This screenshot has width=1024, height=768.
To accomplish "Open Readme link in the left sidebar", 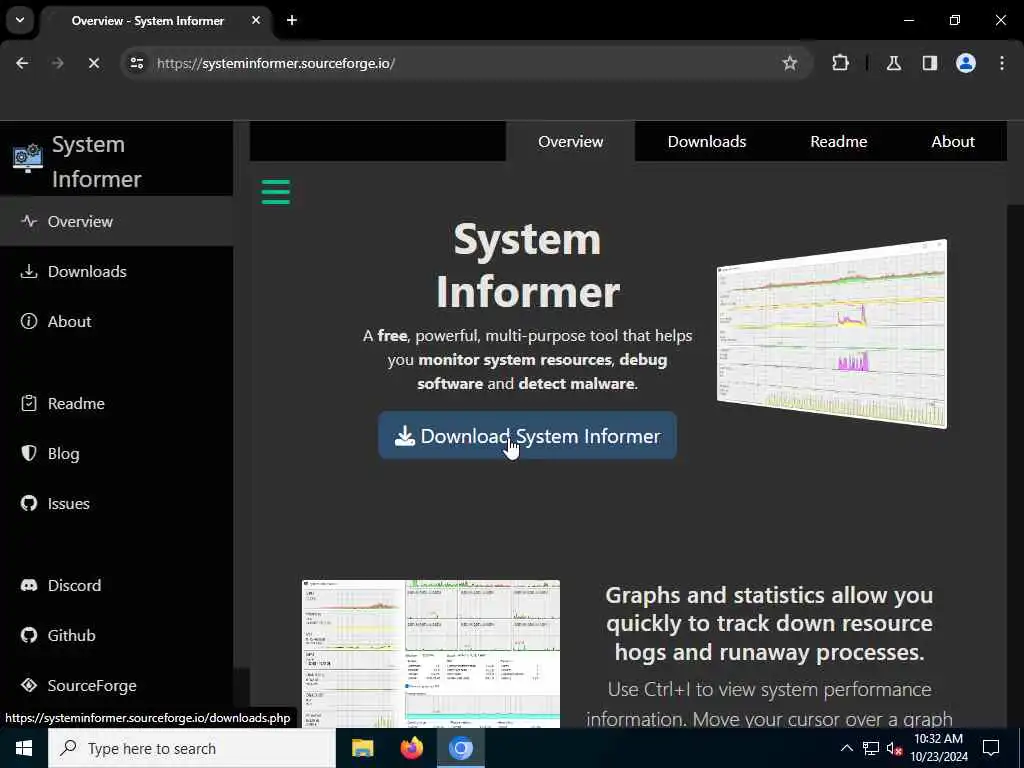I will pyautogui.click(x=116, y=403).
